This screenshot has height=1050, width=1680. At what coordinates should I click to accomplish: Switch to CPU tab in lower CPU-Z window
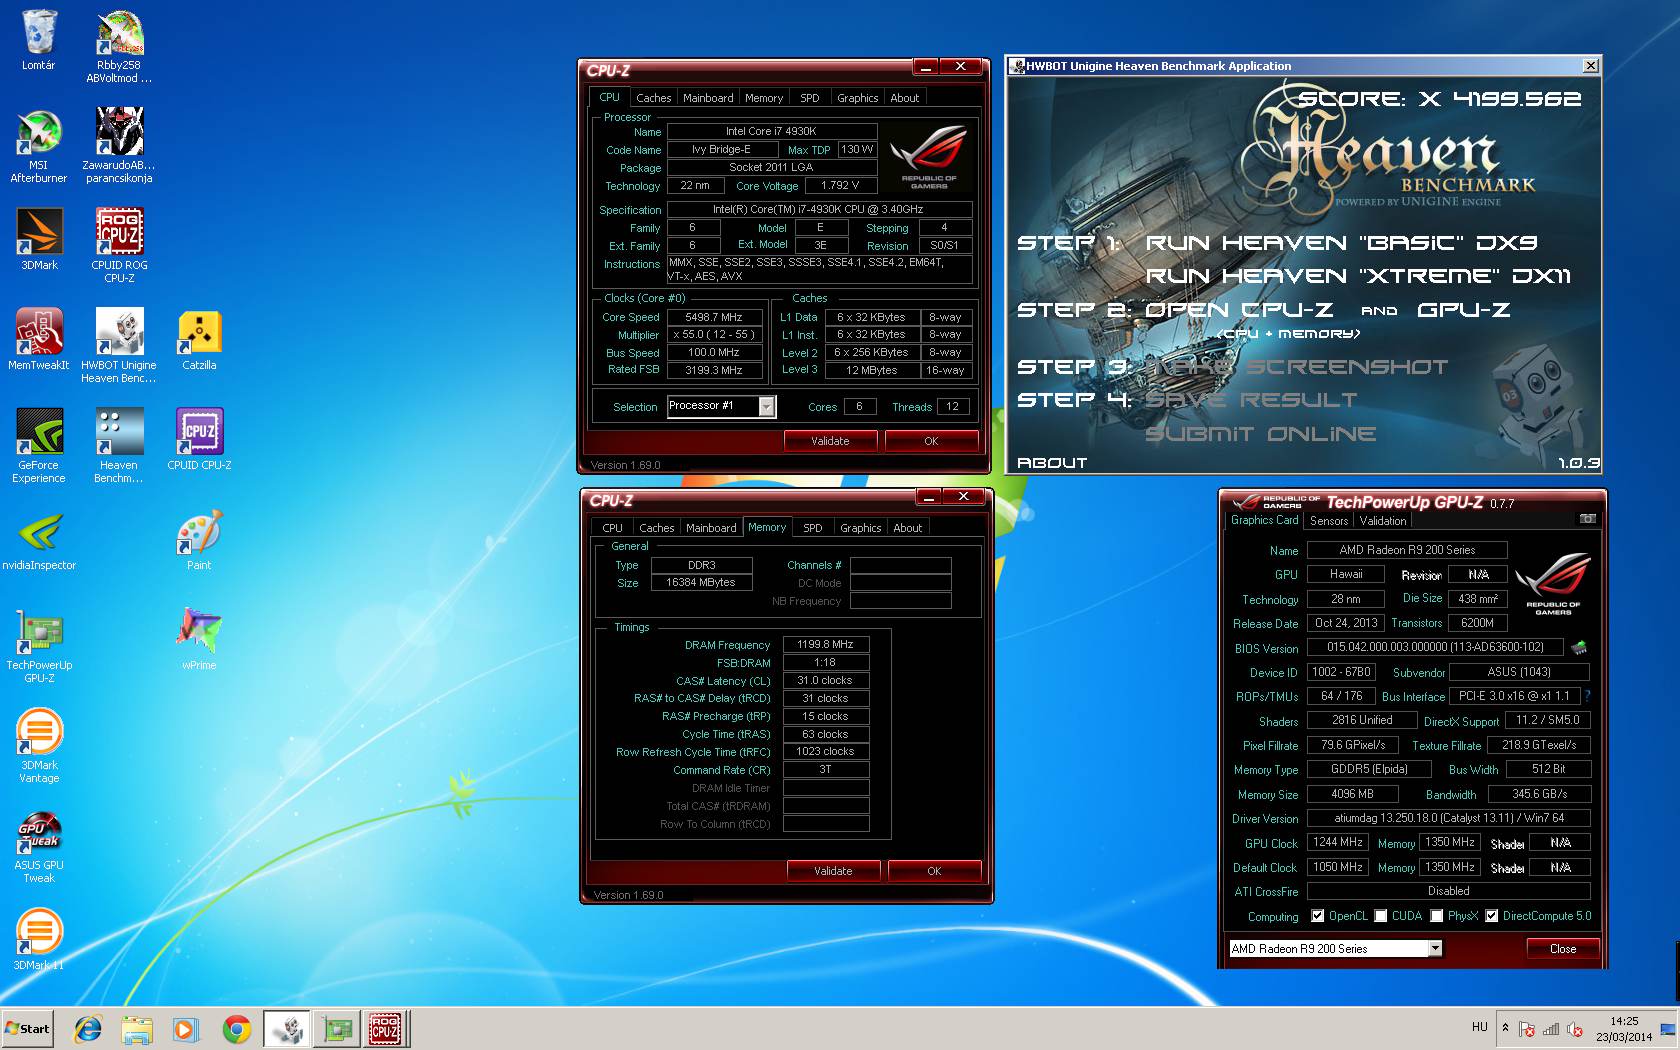[612, 528]
